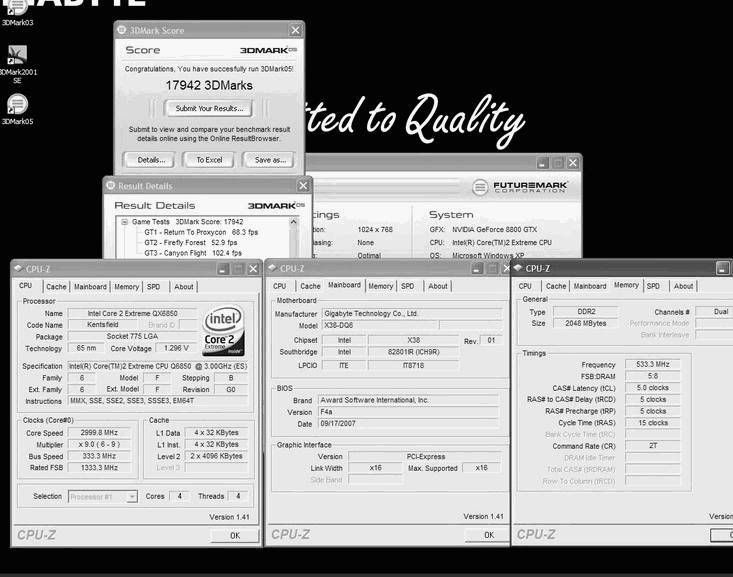Screen dimensions: 733x577
Task: Click OK in Mainboard CPU-Z window
Action: (x=489, y=535)
